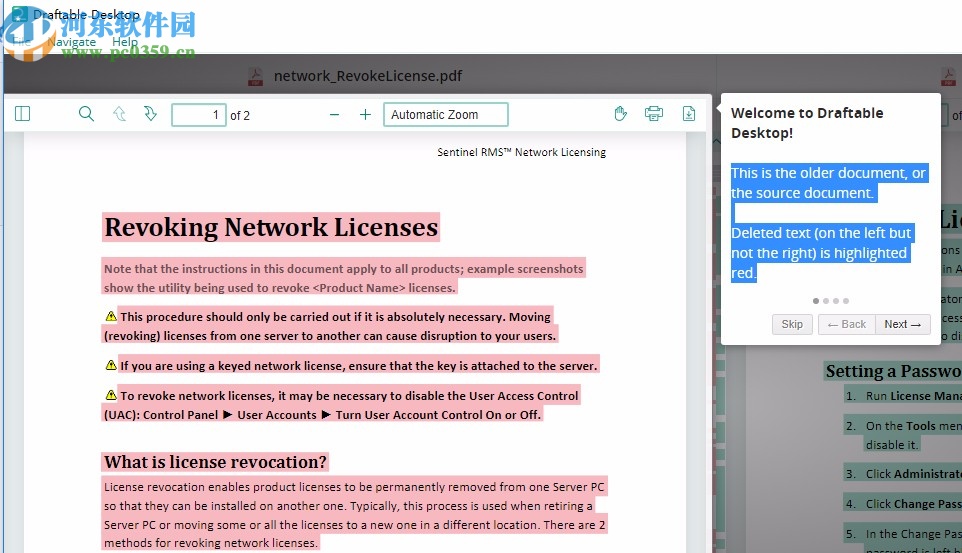Click warning icon before 'This procedure should only'
Screen dimensions: 962x553
pos(111,316)
